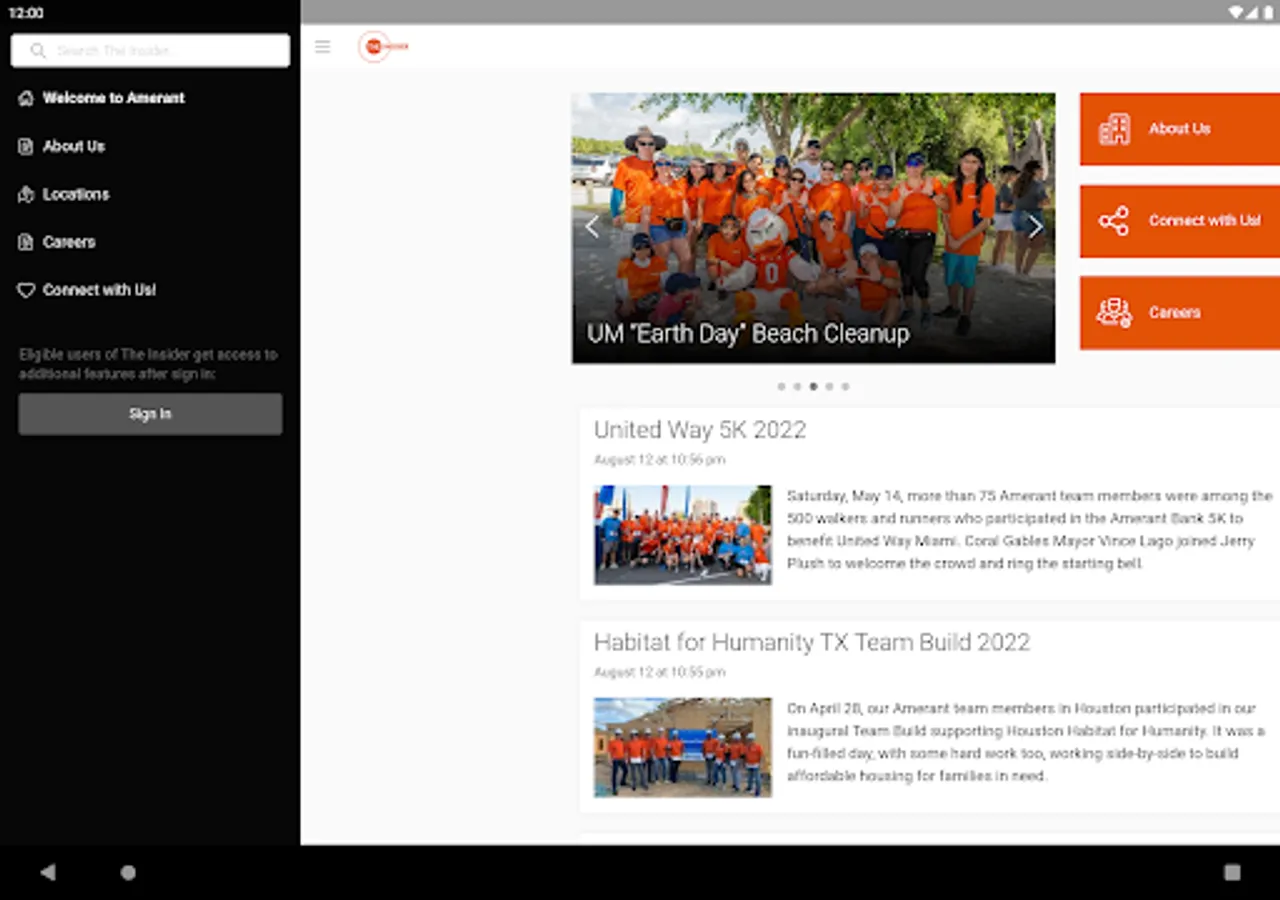Click the building icon on About Us tile
1280x900 pixels.
[x=1114, y=129]
